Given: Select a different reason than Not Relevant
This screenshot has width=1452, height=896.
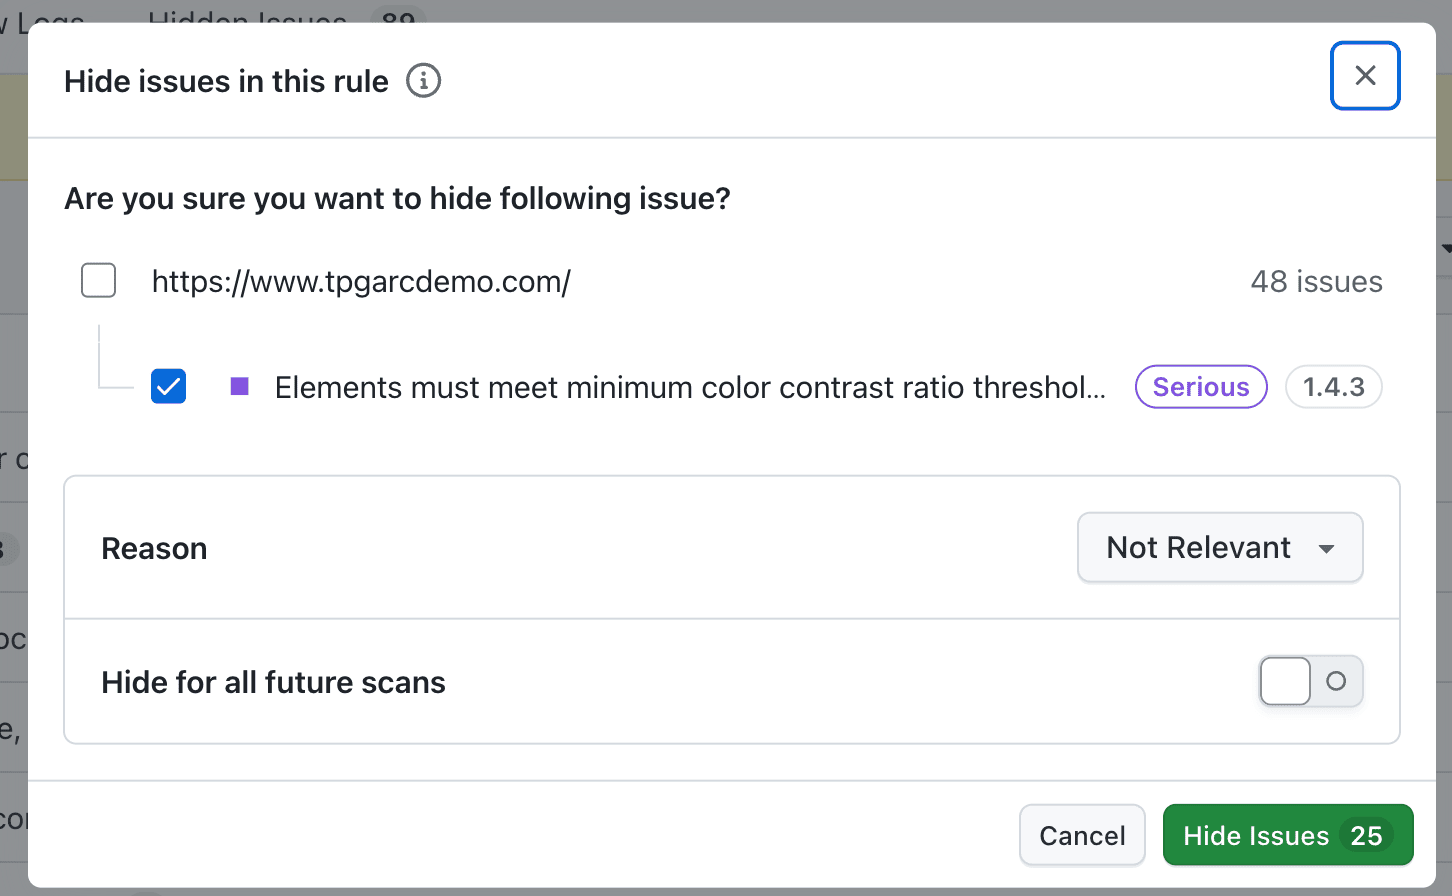Looking at the screenshot, I should [x=1219, y=547].
